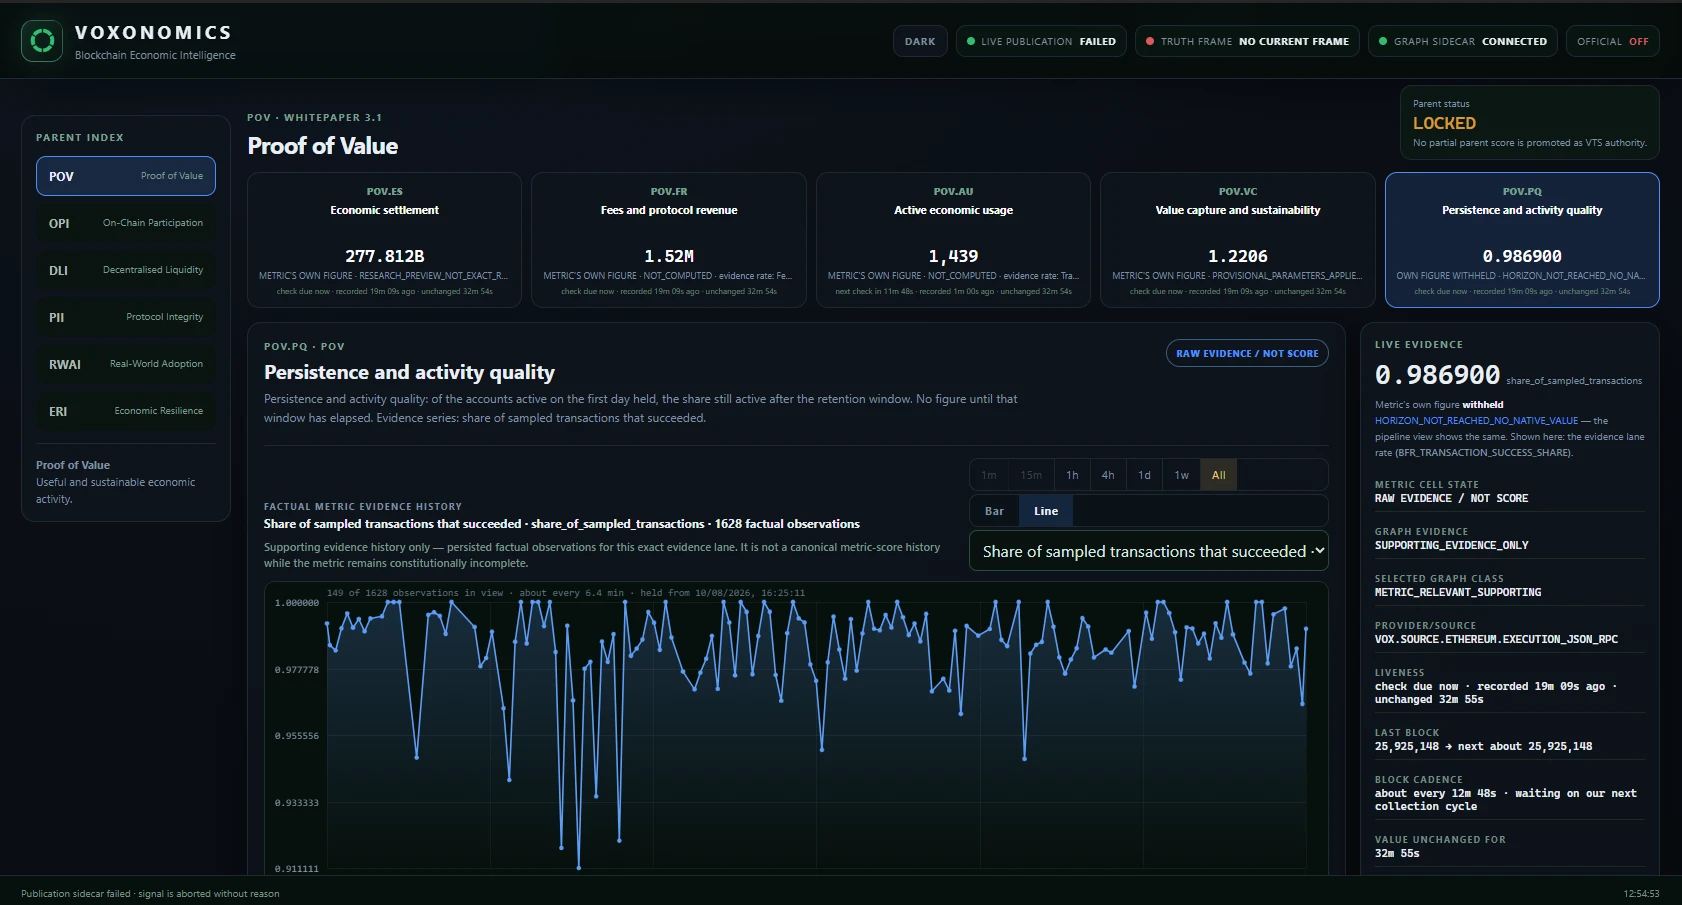This screenshot has width=1682, height=905.
Task: Open the POV.ES Economic settlement card
Action: click(x=384, y=240)
